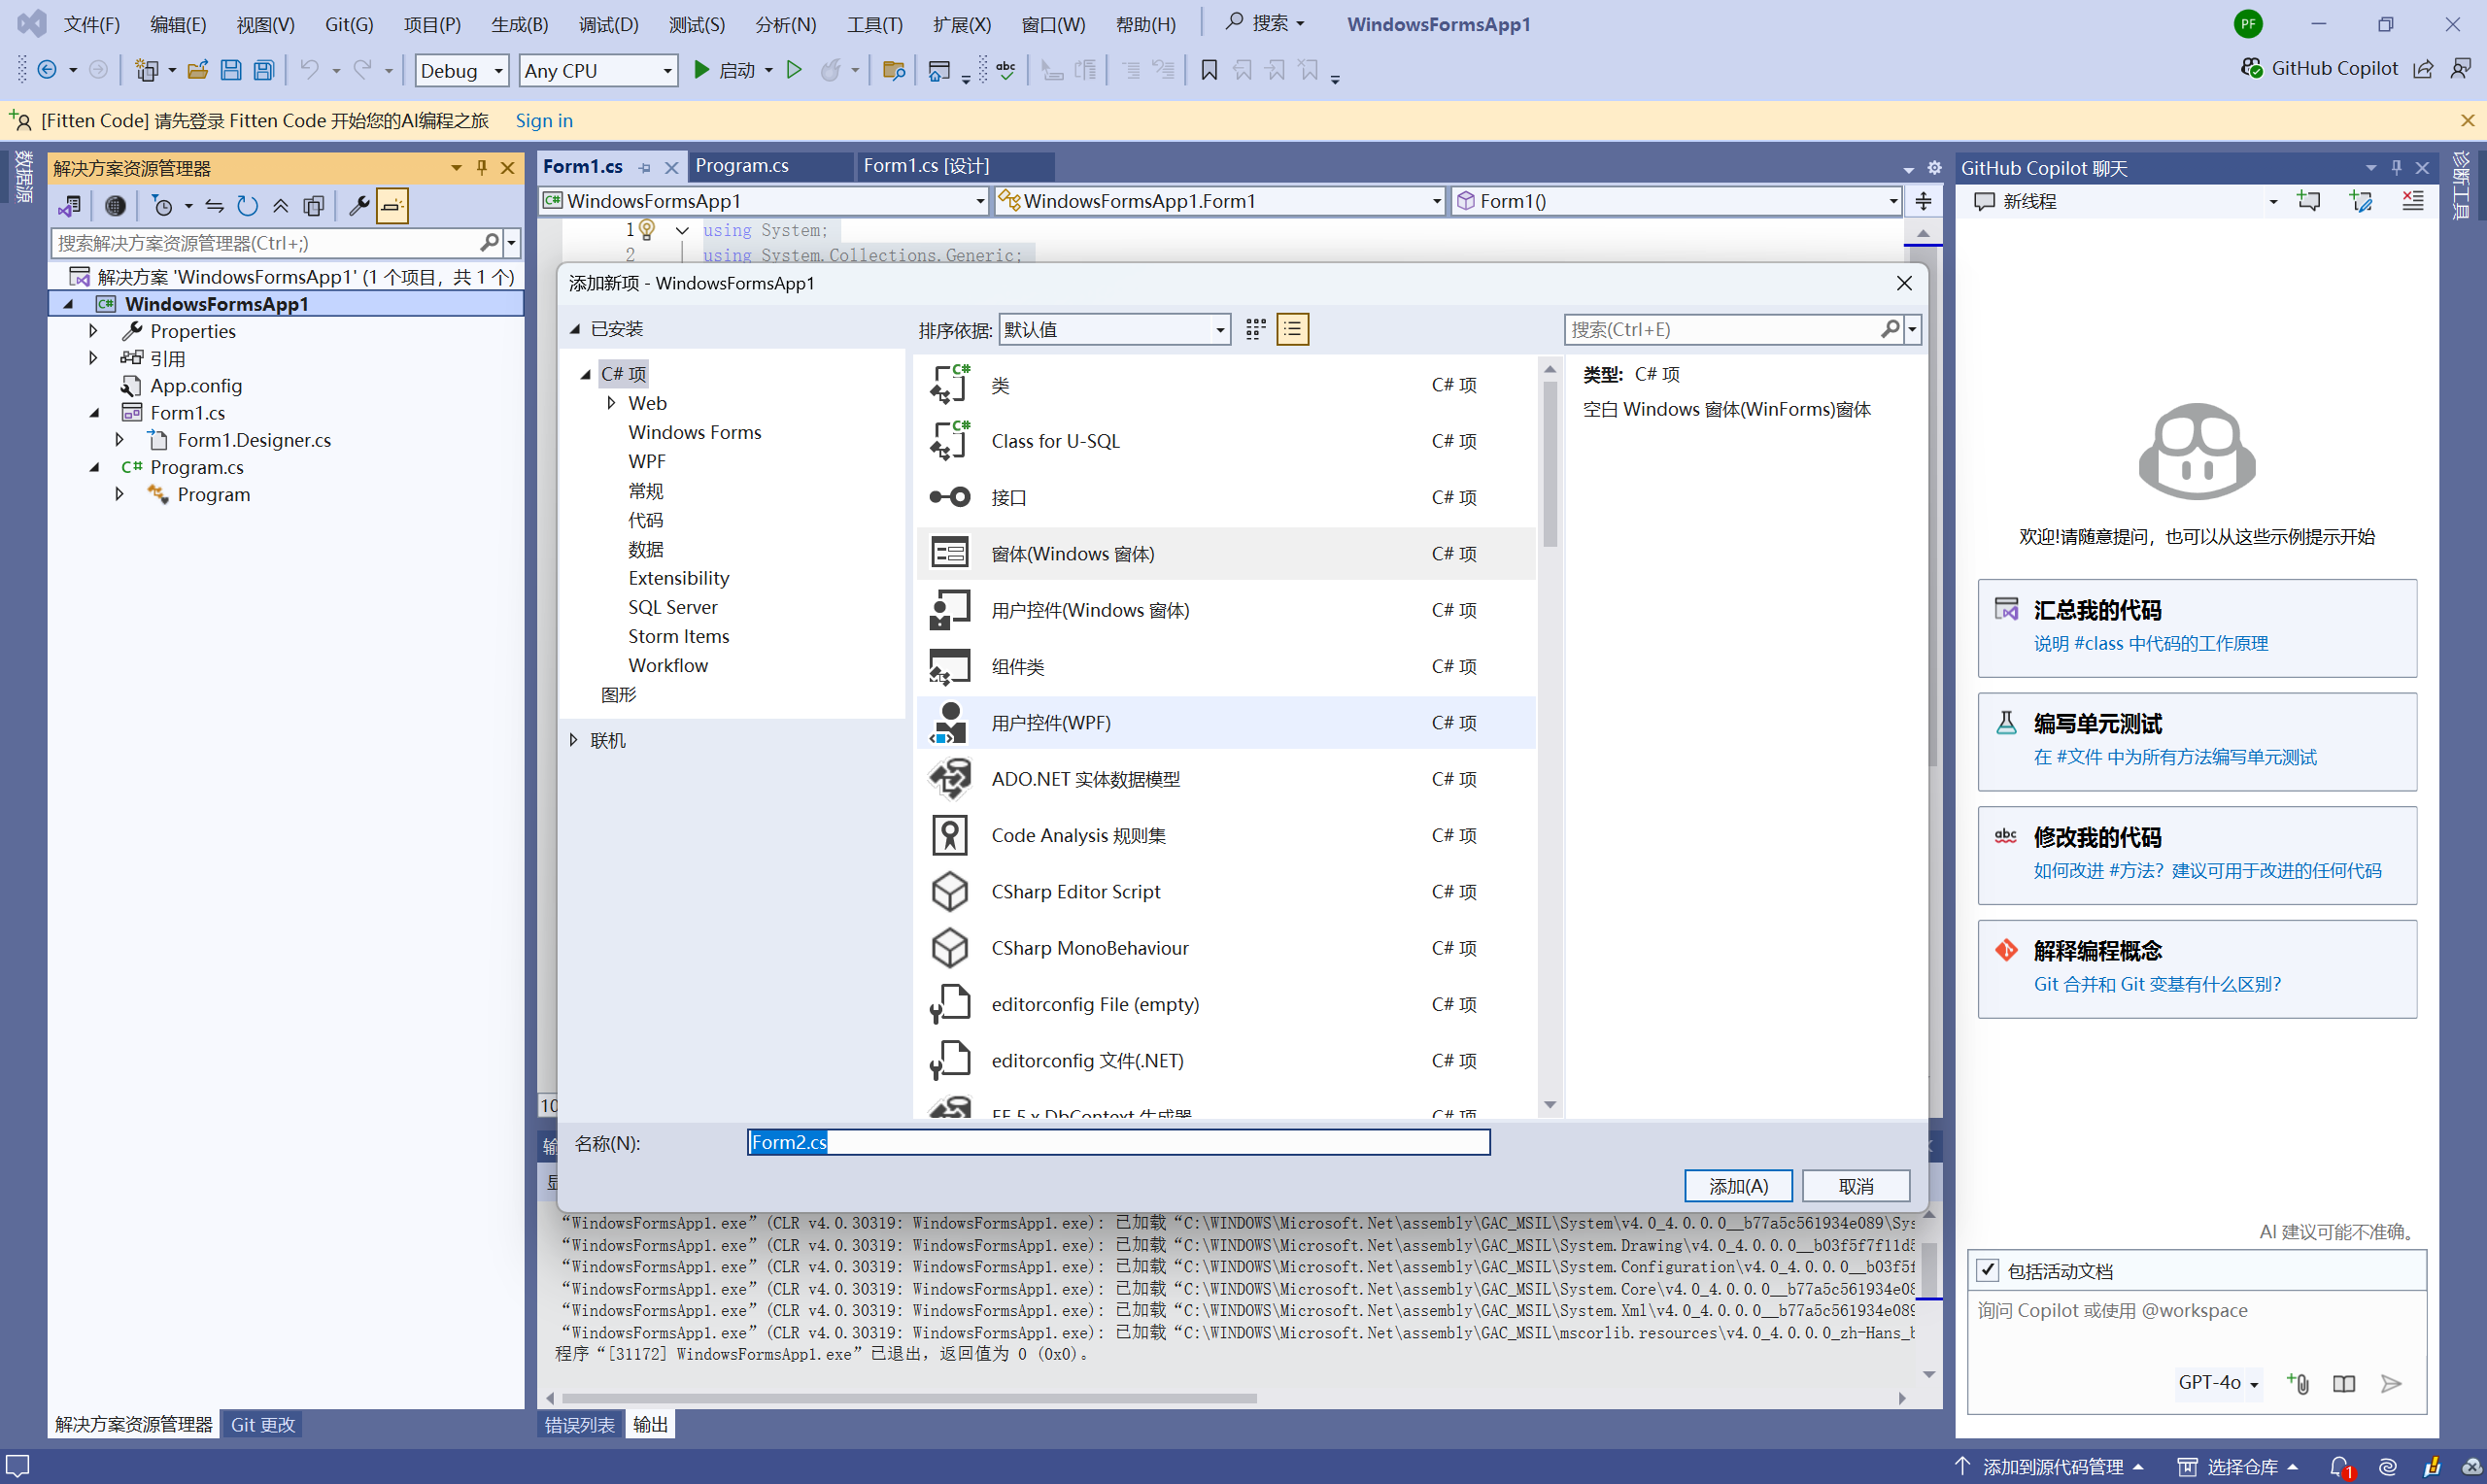Click the Sign in link
This screenshot has height=1484, width=2487.
544,121
